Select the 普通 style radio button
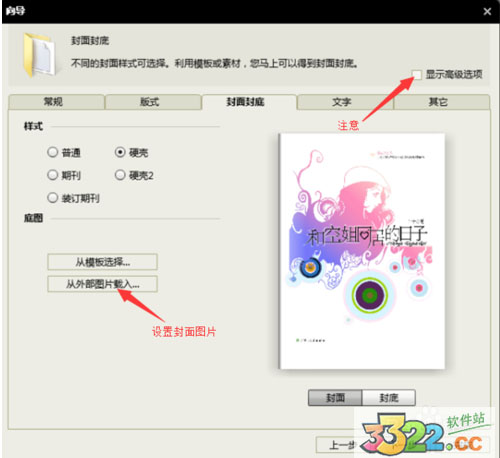The image size is (500, 458). [53, 152]
